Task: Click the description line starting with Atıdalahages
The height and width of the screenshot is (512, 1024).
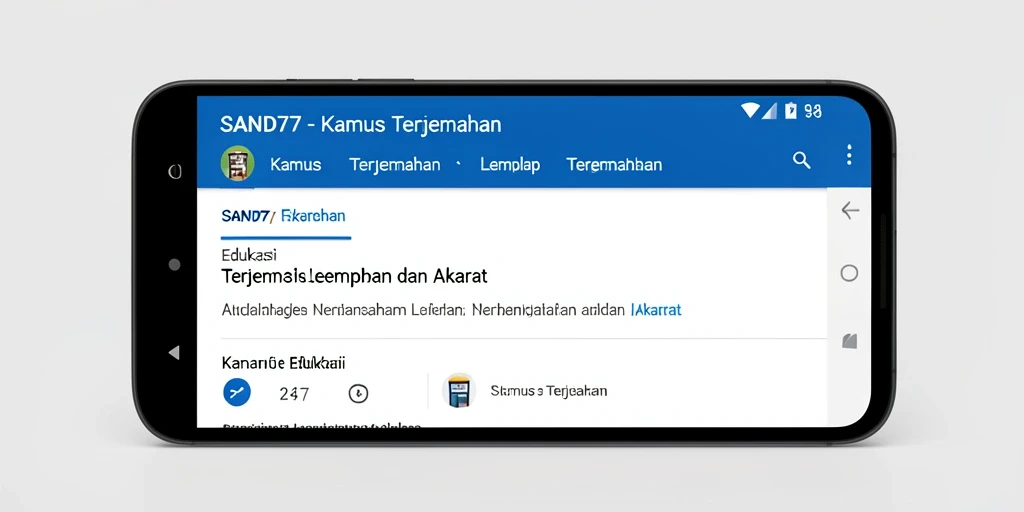Action: coord(451,310)
